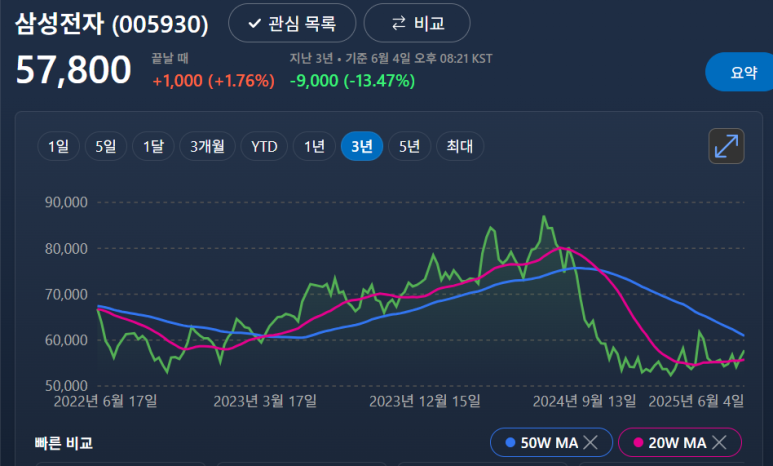773x466 pixels.
Task: Select the 5일 time range
Action: [x=105, y=146]
